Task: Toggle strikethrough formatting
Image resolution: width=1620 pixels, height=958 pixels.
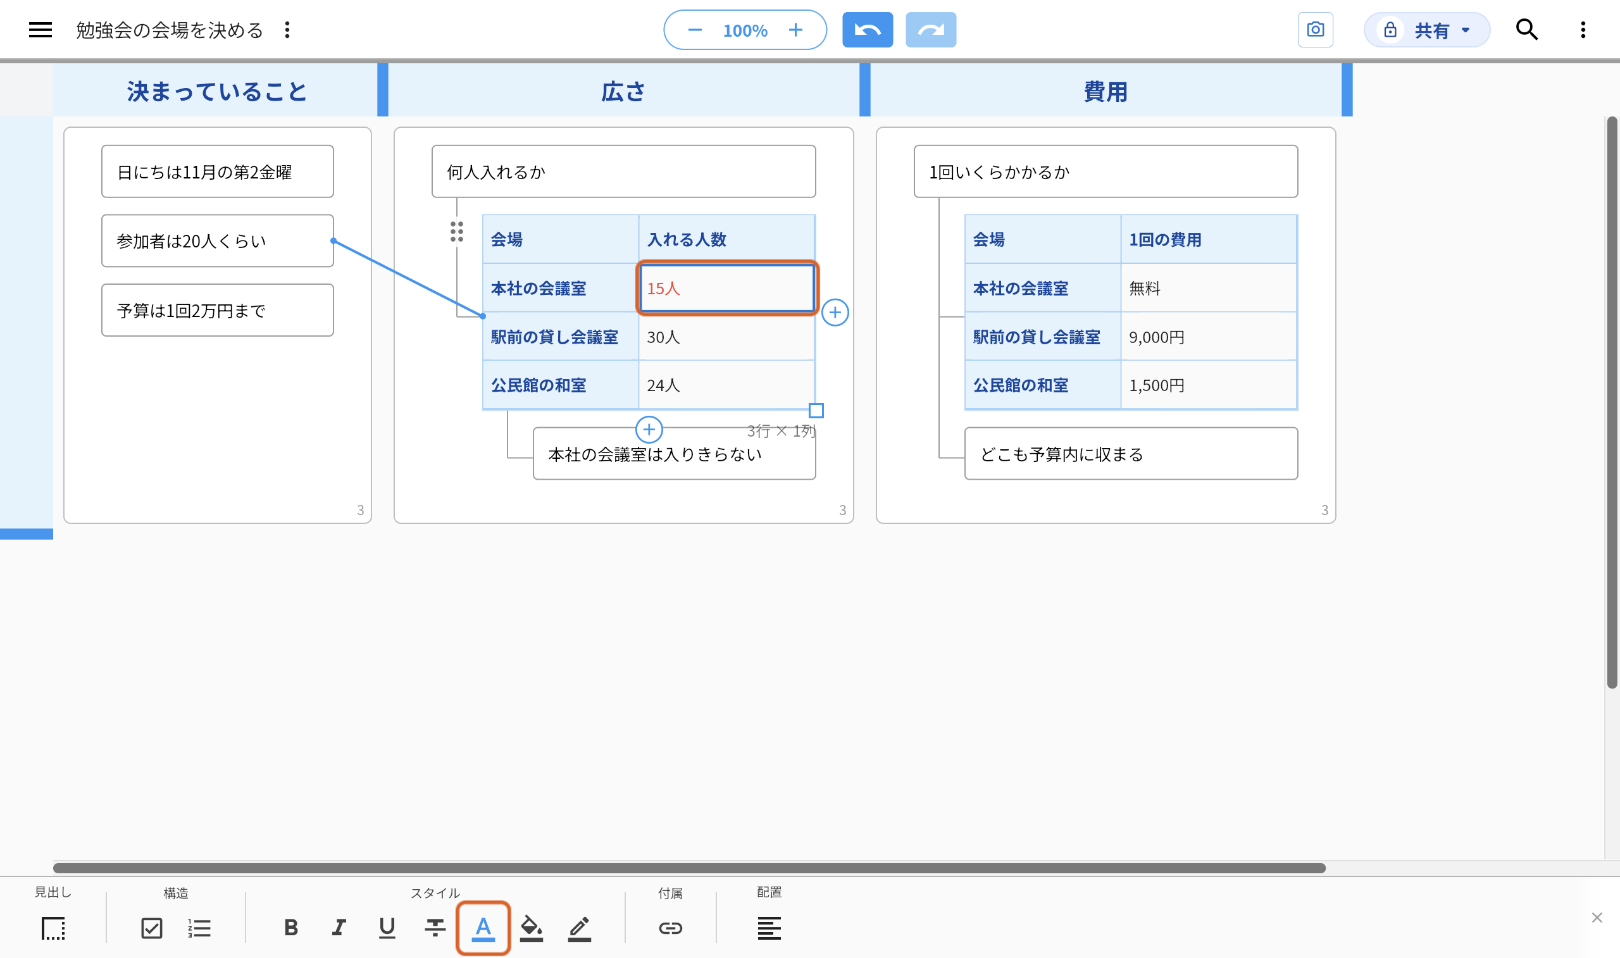Action: (435, 928)
